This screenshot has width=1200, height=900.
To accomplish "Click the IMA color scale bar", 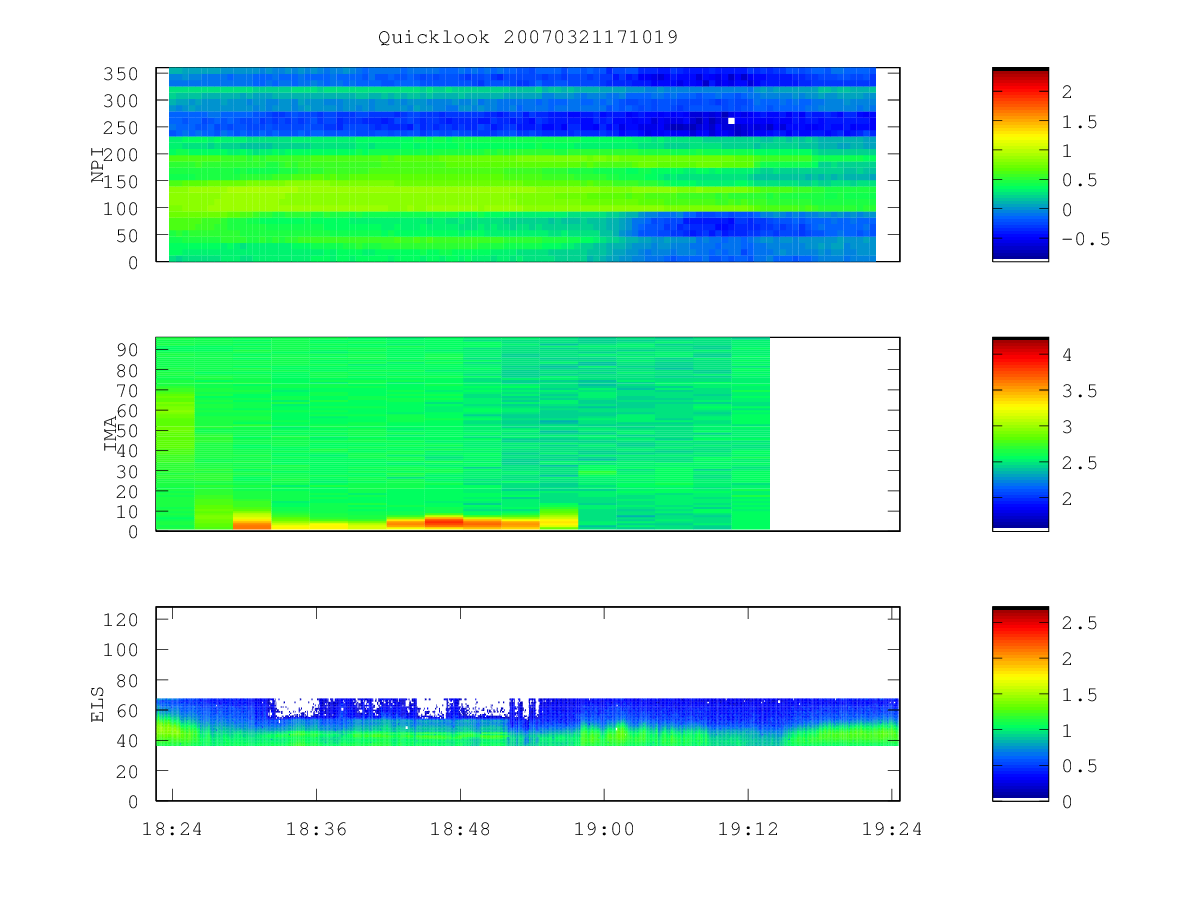I will [x=1020, y=434].
